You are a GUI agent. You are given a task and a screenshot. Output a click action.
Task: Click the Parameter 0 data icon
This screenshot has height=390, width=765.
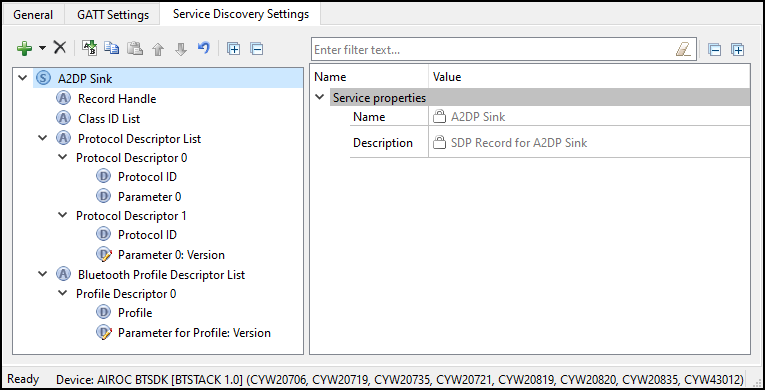pyautogui.click(x=103, y=196)
